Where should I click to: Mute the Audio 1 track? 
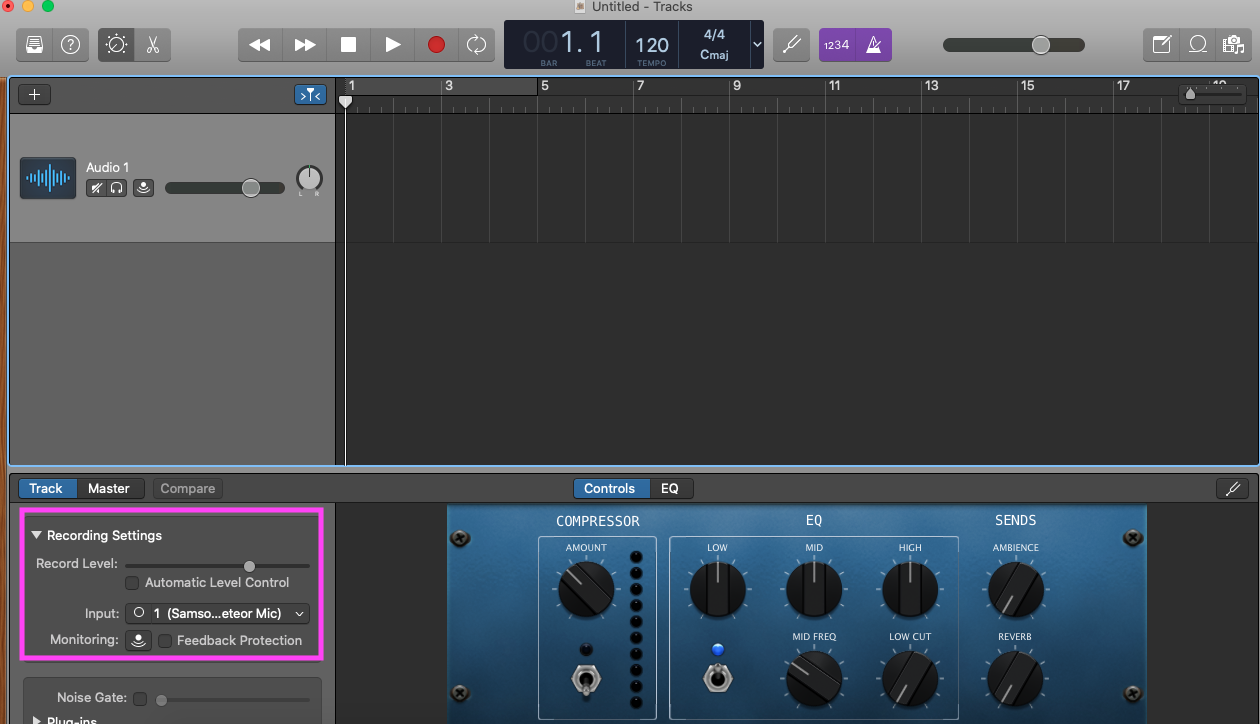(96, 188)
